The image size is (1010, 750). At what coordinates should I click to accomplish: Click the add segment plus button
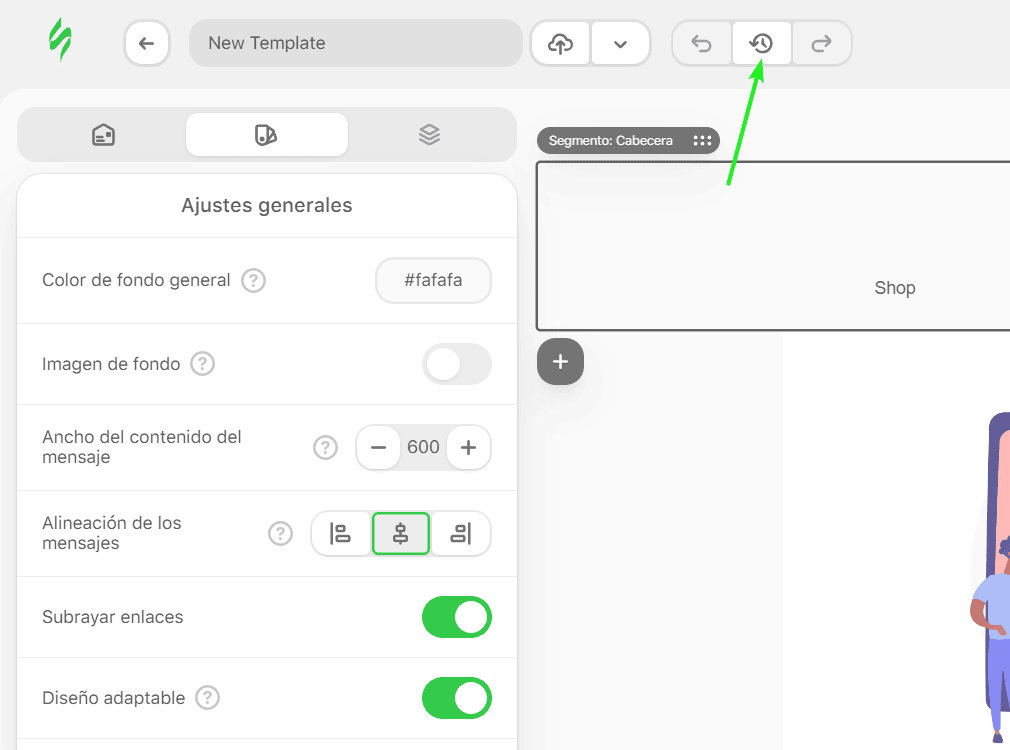point(560,361)
